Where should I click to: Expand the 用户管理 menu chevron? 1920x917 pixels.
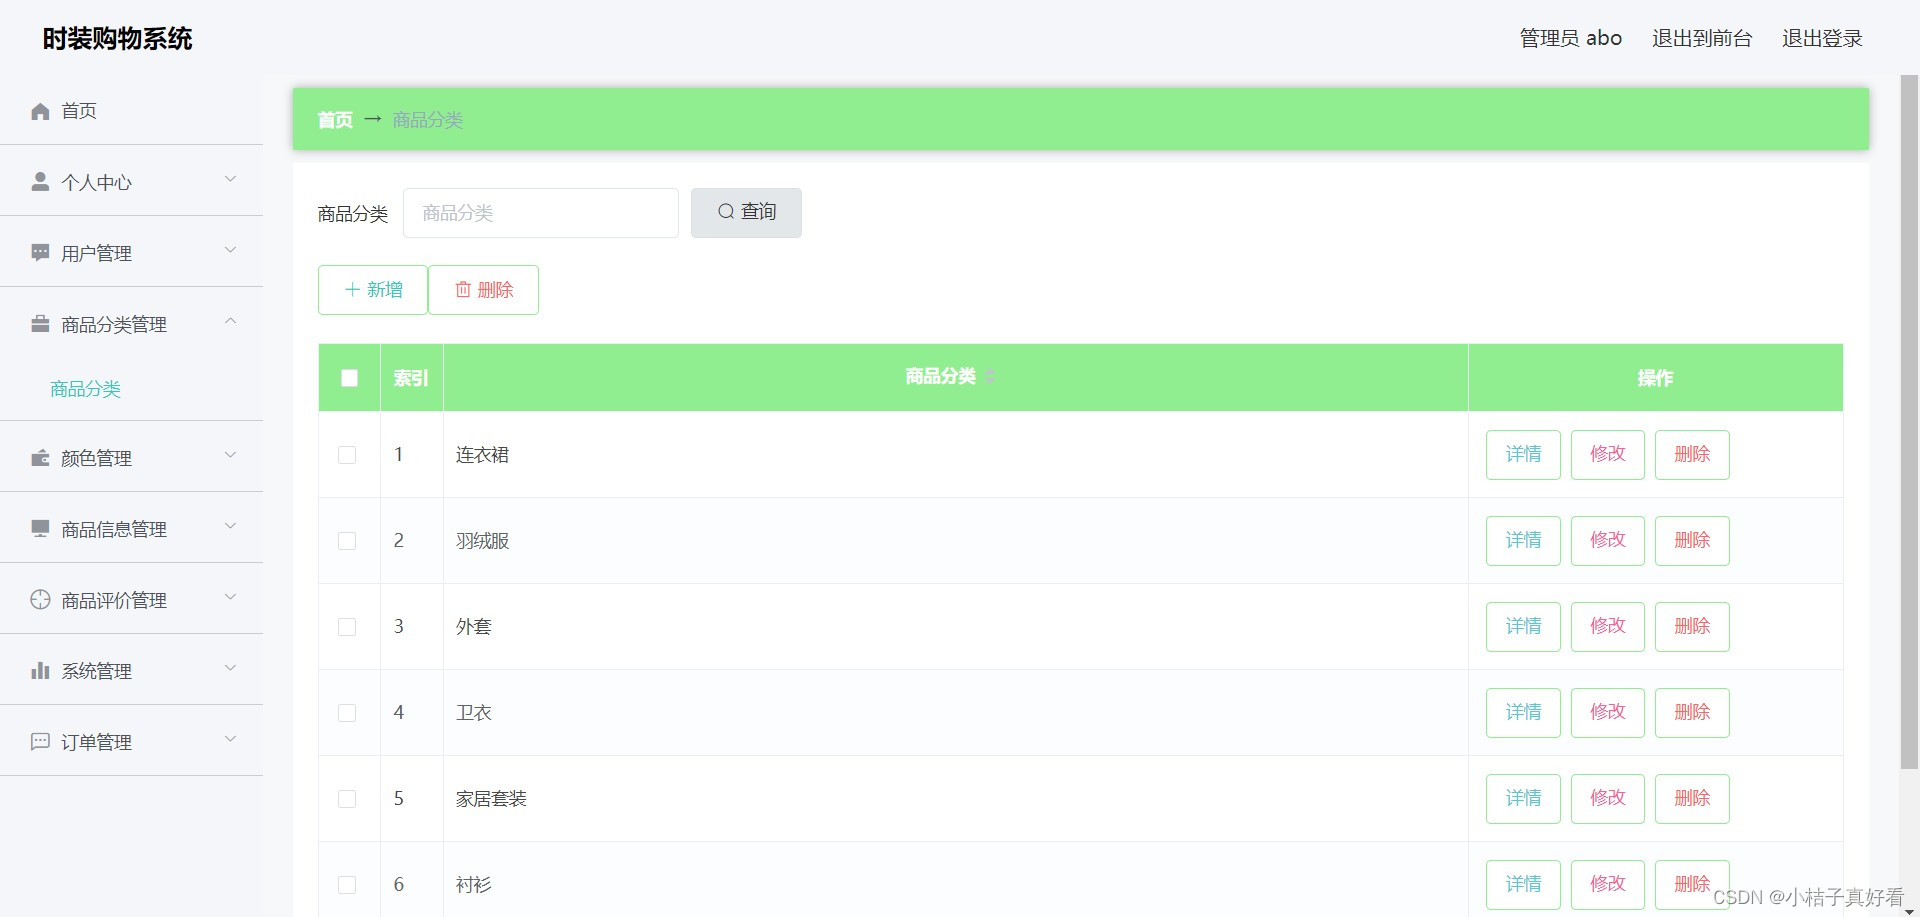pos(230,250)
